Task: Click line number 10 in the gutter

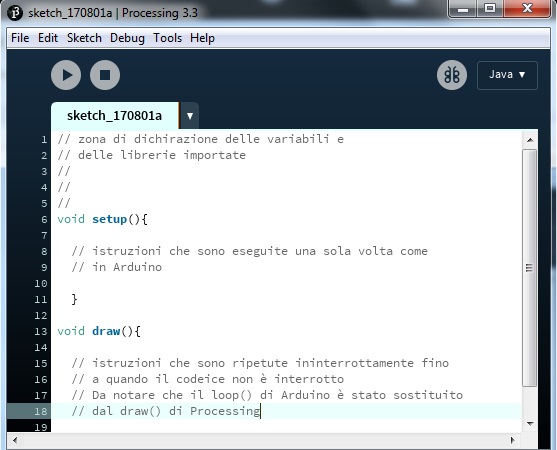Action: tap(40, 283)
